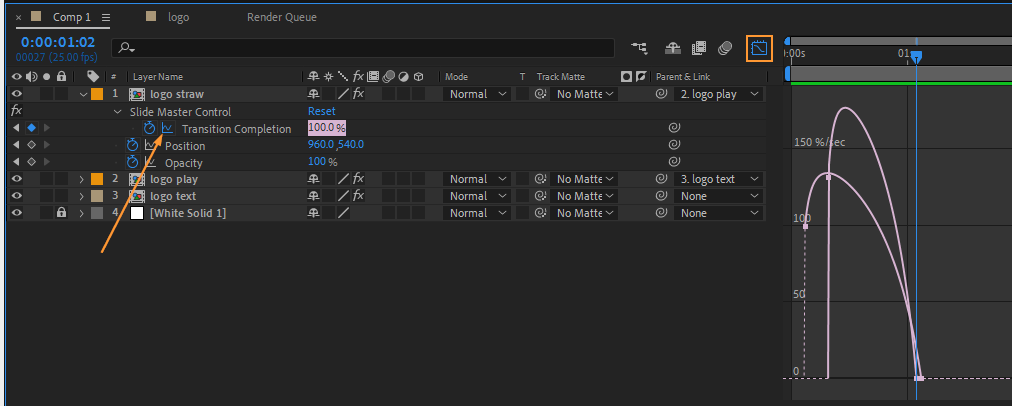Click the Shy layers hide icon

click(673, 48)
